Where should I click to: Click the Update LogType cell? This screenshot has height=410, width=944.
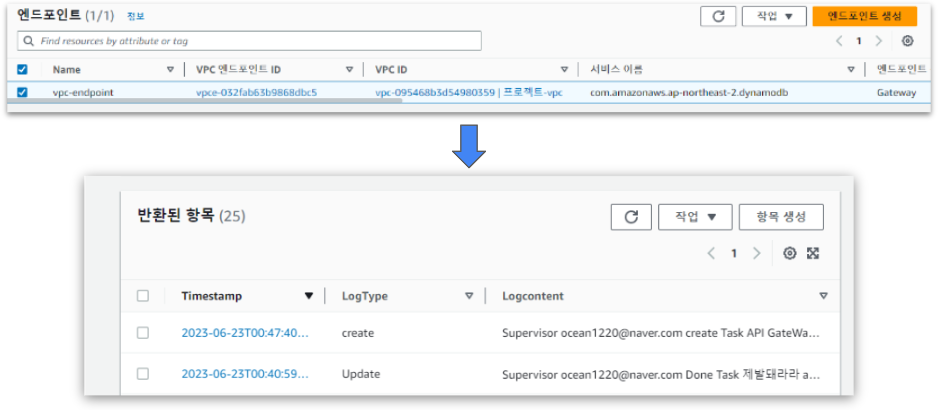pos(361,374)
